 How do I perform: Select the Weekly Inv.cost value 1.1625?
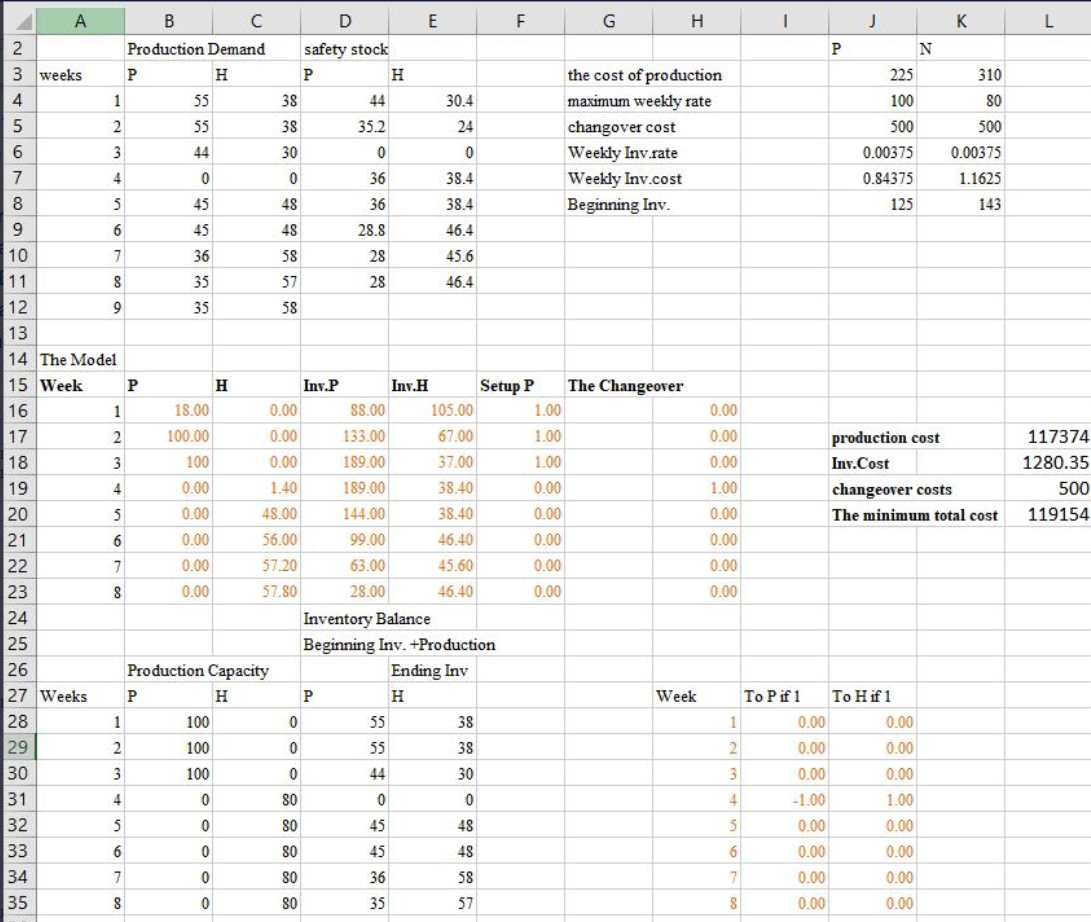point(961,178)
